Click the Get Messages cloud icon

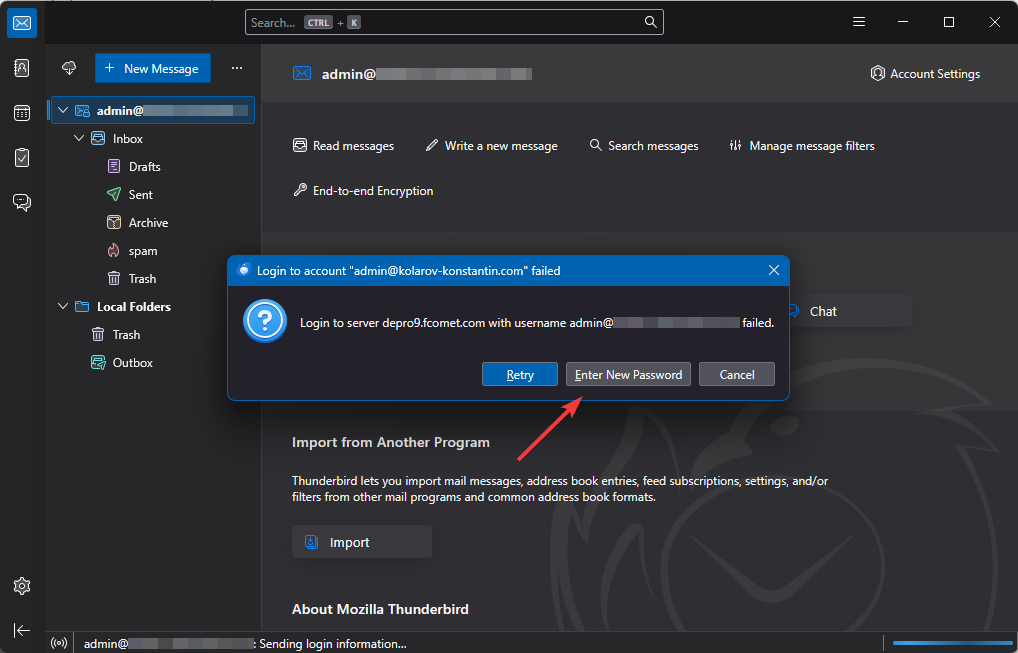point(69,68)
